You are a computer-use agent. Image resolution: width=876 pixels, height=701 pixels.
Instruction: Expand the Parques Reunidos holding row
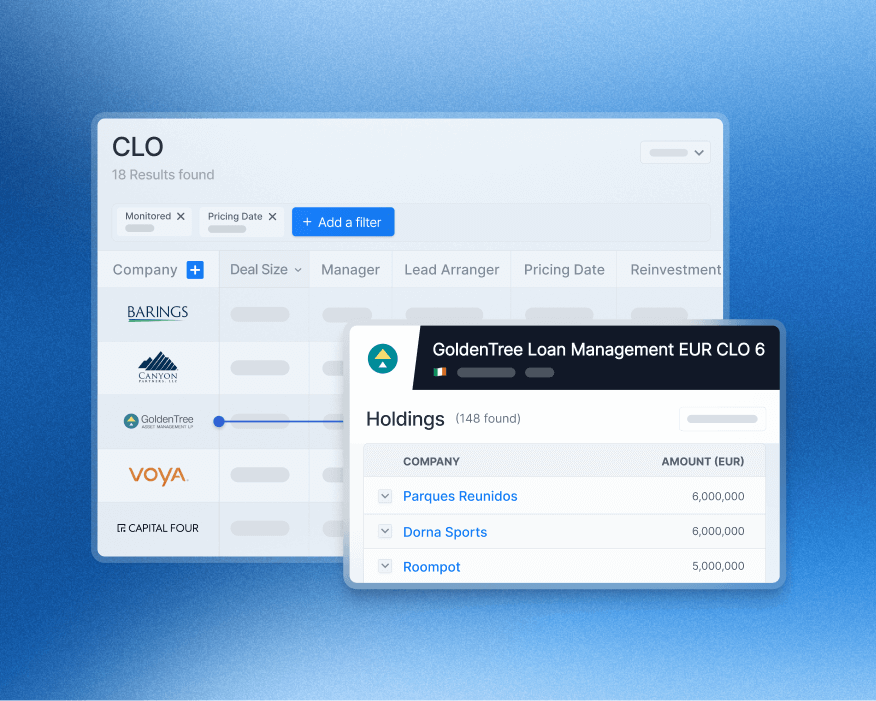(x=384, y=496)
